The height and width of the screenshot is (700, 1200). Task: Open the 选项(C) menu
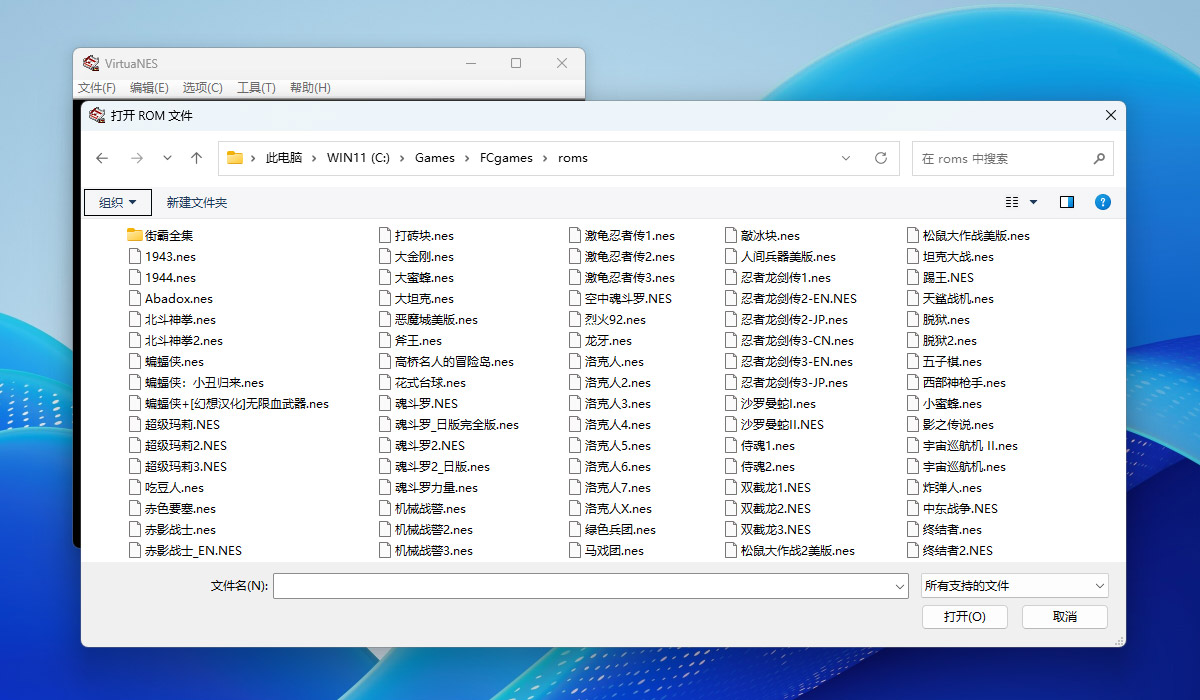(202, 88)
